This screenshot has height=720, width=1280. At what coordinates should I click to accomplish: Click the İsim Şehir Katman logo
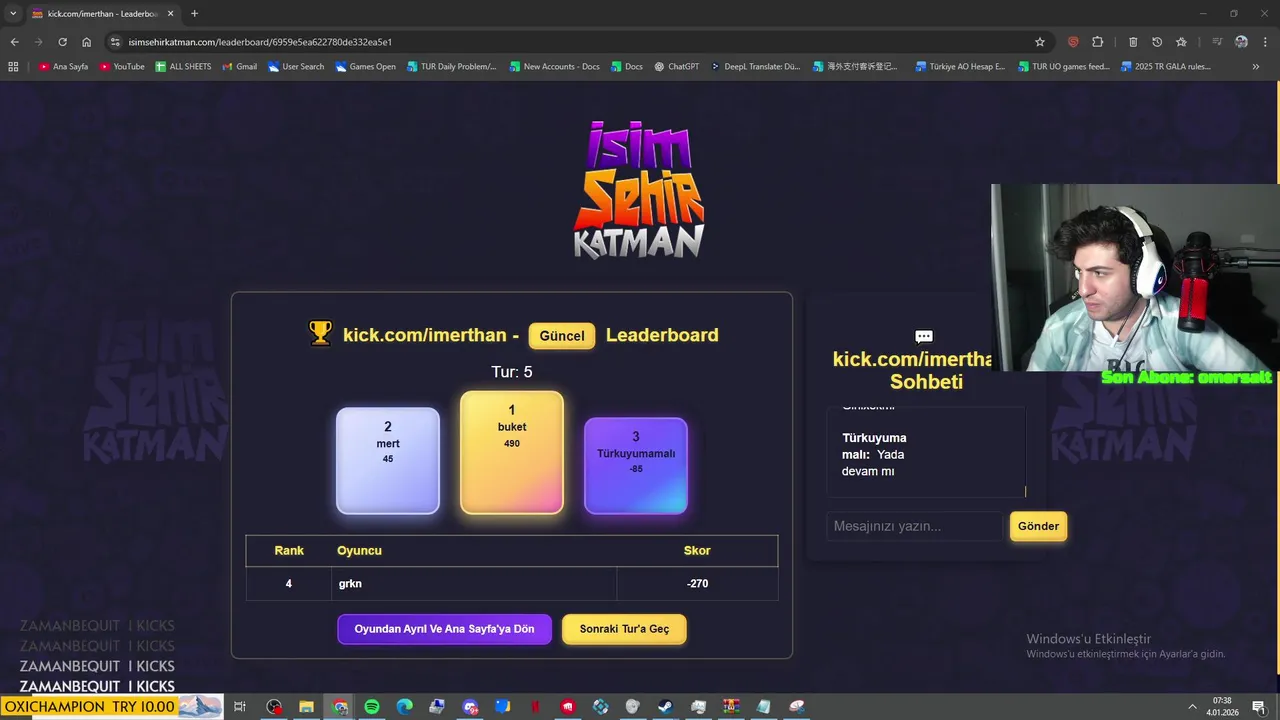click(x=639, y=189)
